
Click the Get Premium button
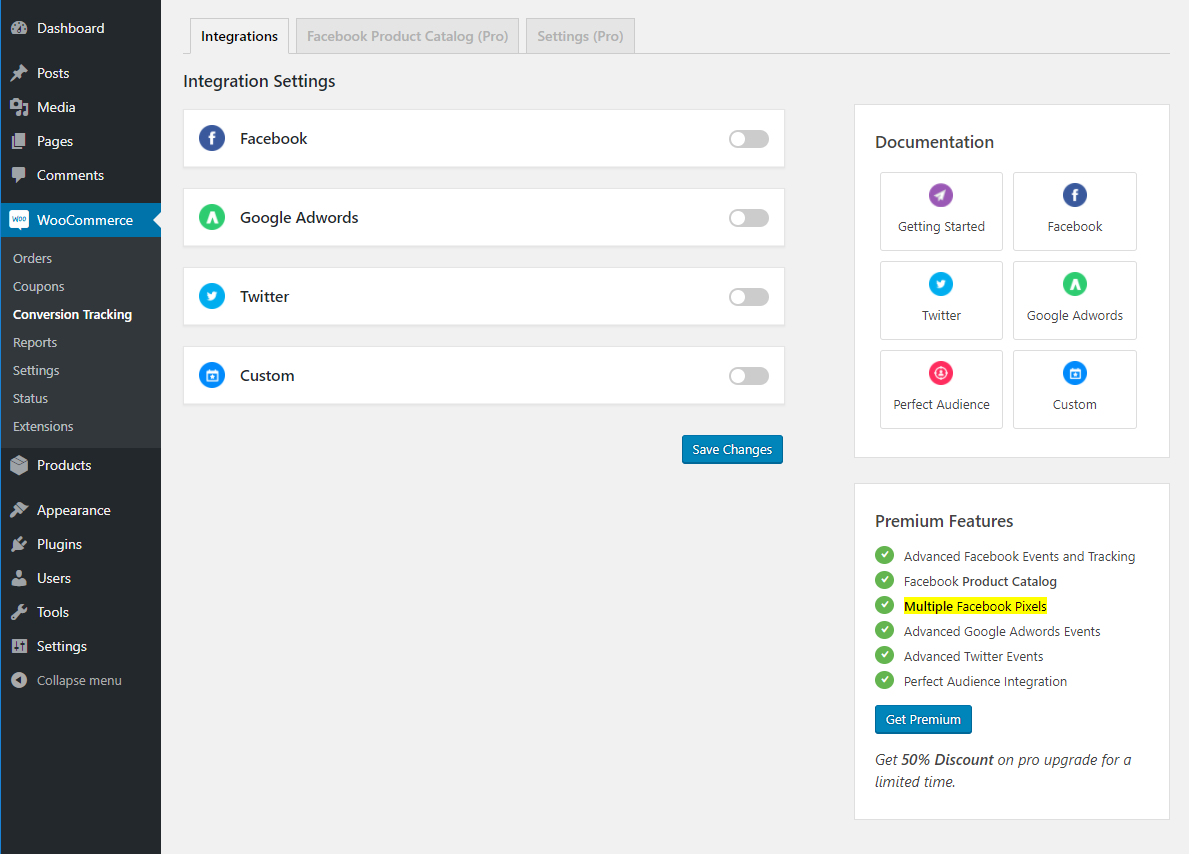click(923, 719)
